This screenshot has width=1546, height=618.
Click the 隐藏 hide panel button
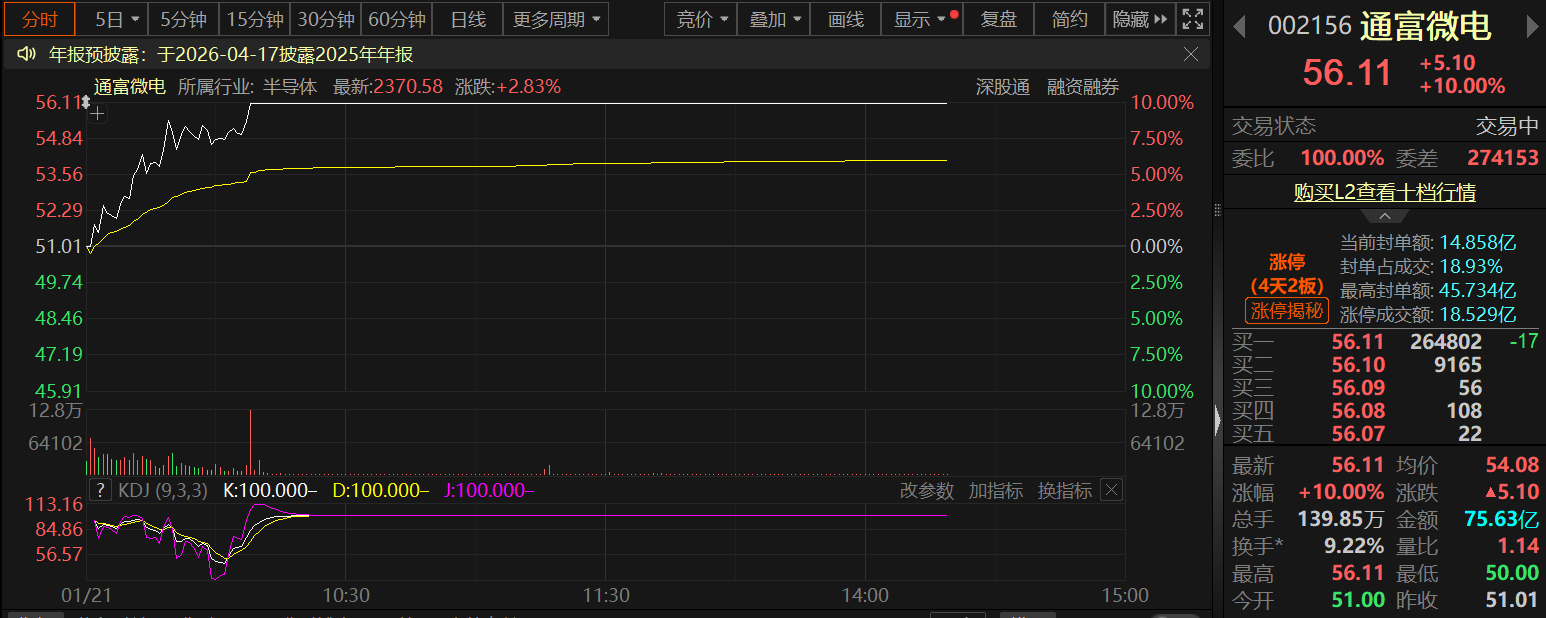coord(1139,19)
